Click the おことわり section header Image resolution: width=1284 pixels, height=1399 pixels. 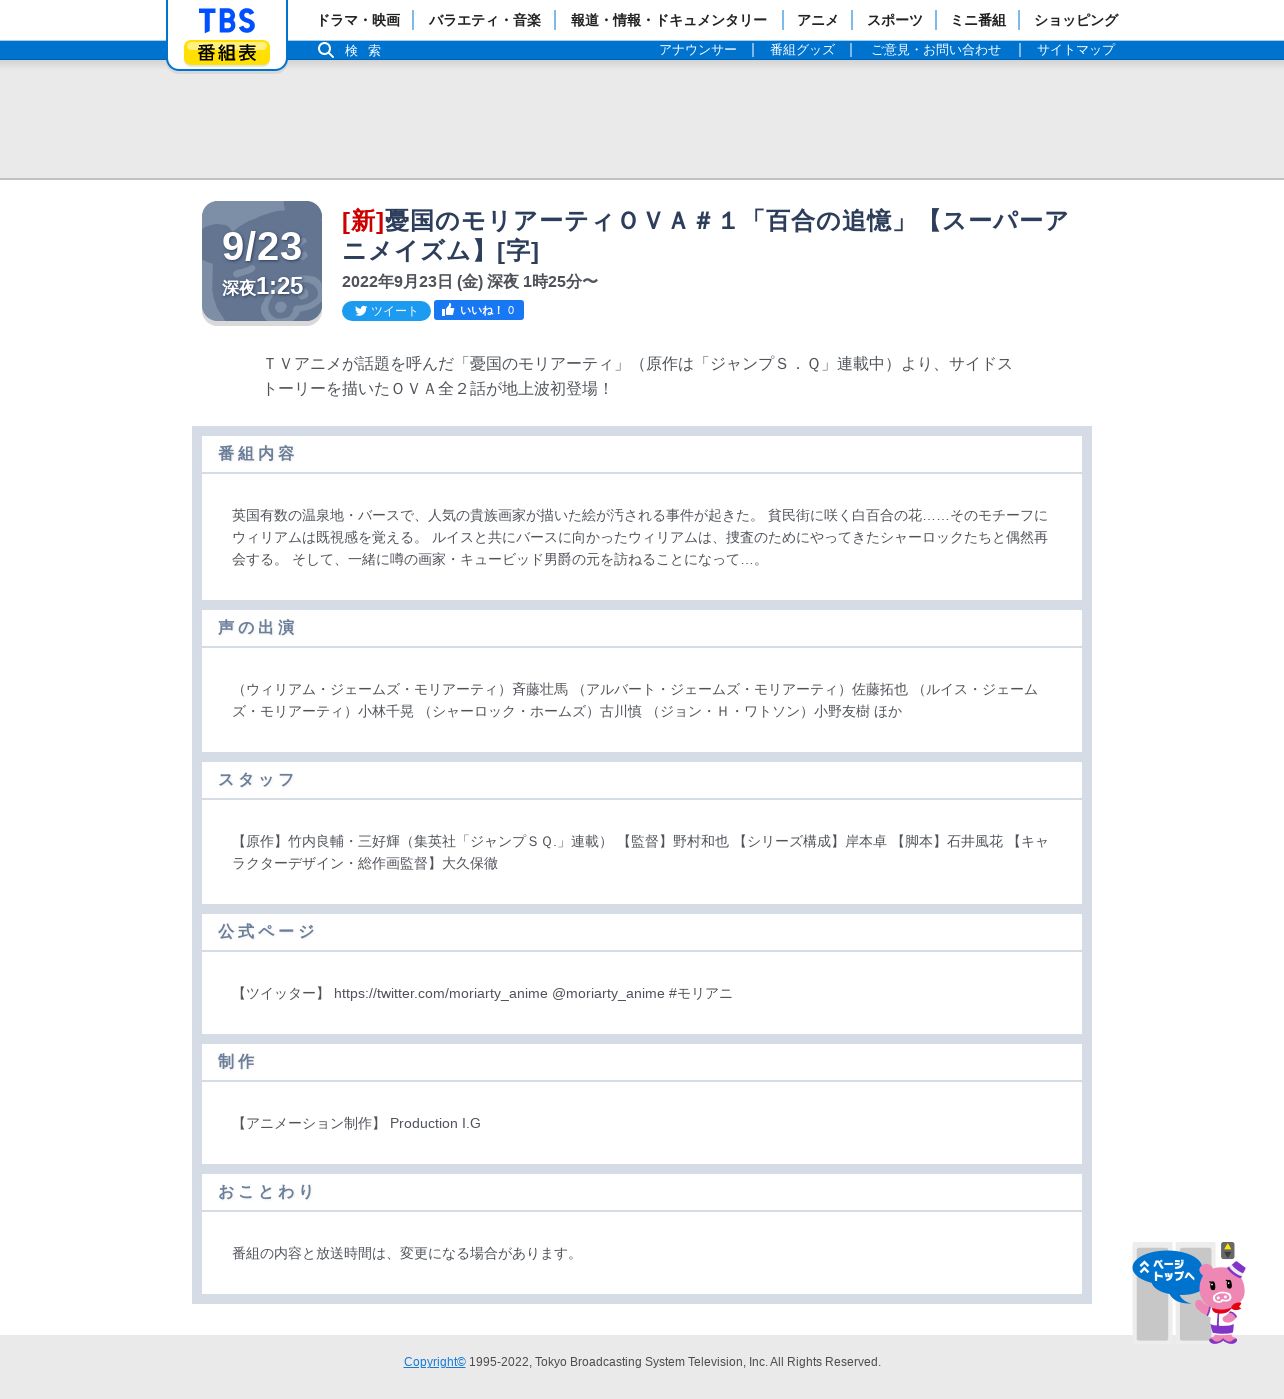(642, 1192)
